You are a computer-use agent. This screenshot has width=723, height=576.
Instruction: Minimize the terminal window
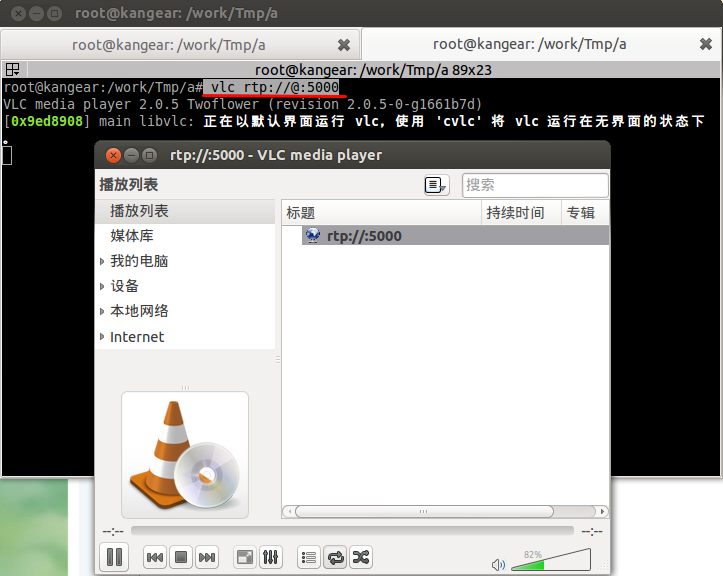(x=36, y=13)
